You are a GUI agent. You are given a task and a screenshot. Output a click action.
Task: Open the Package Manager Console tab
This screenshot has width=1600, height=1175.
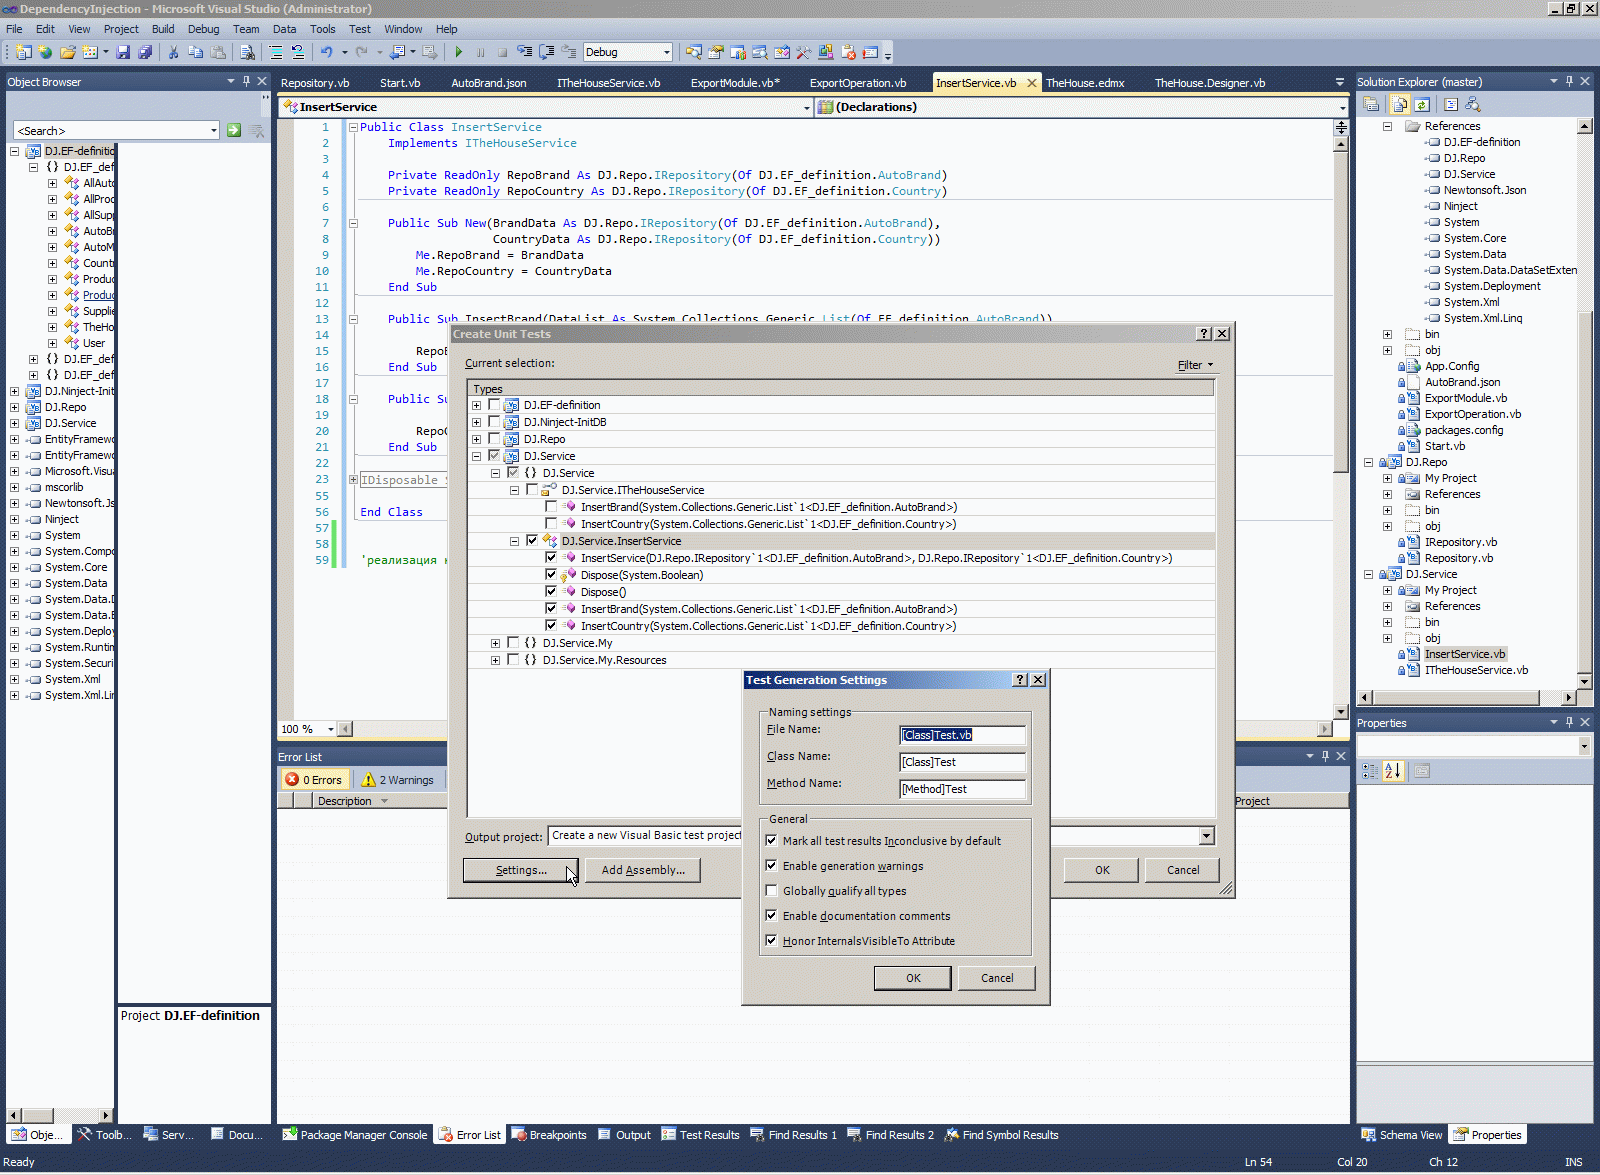pos(355,1135)
